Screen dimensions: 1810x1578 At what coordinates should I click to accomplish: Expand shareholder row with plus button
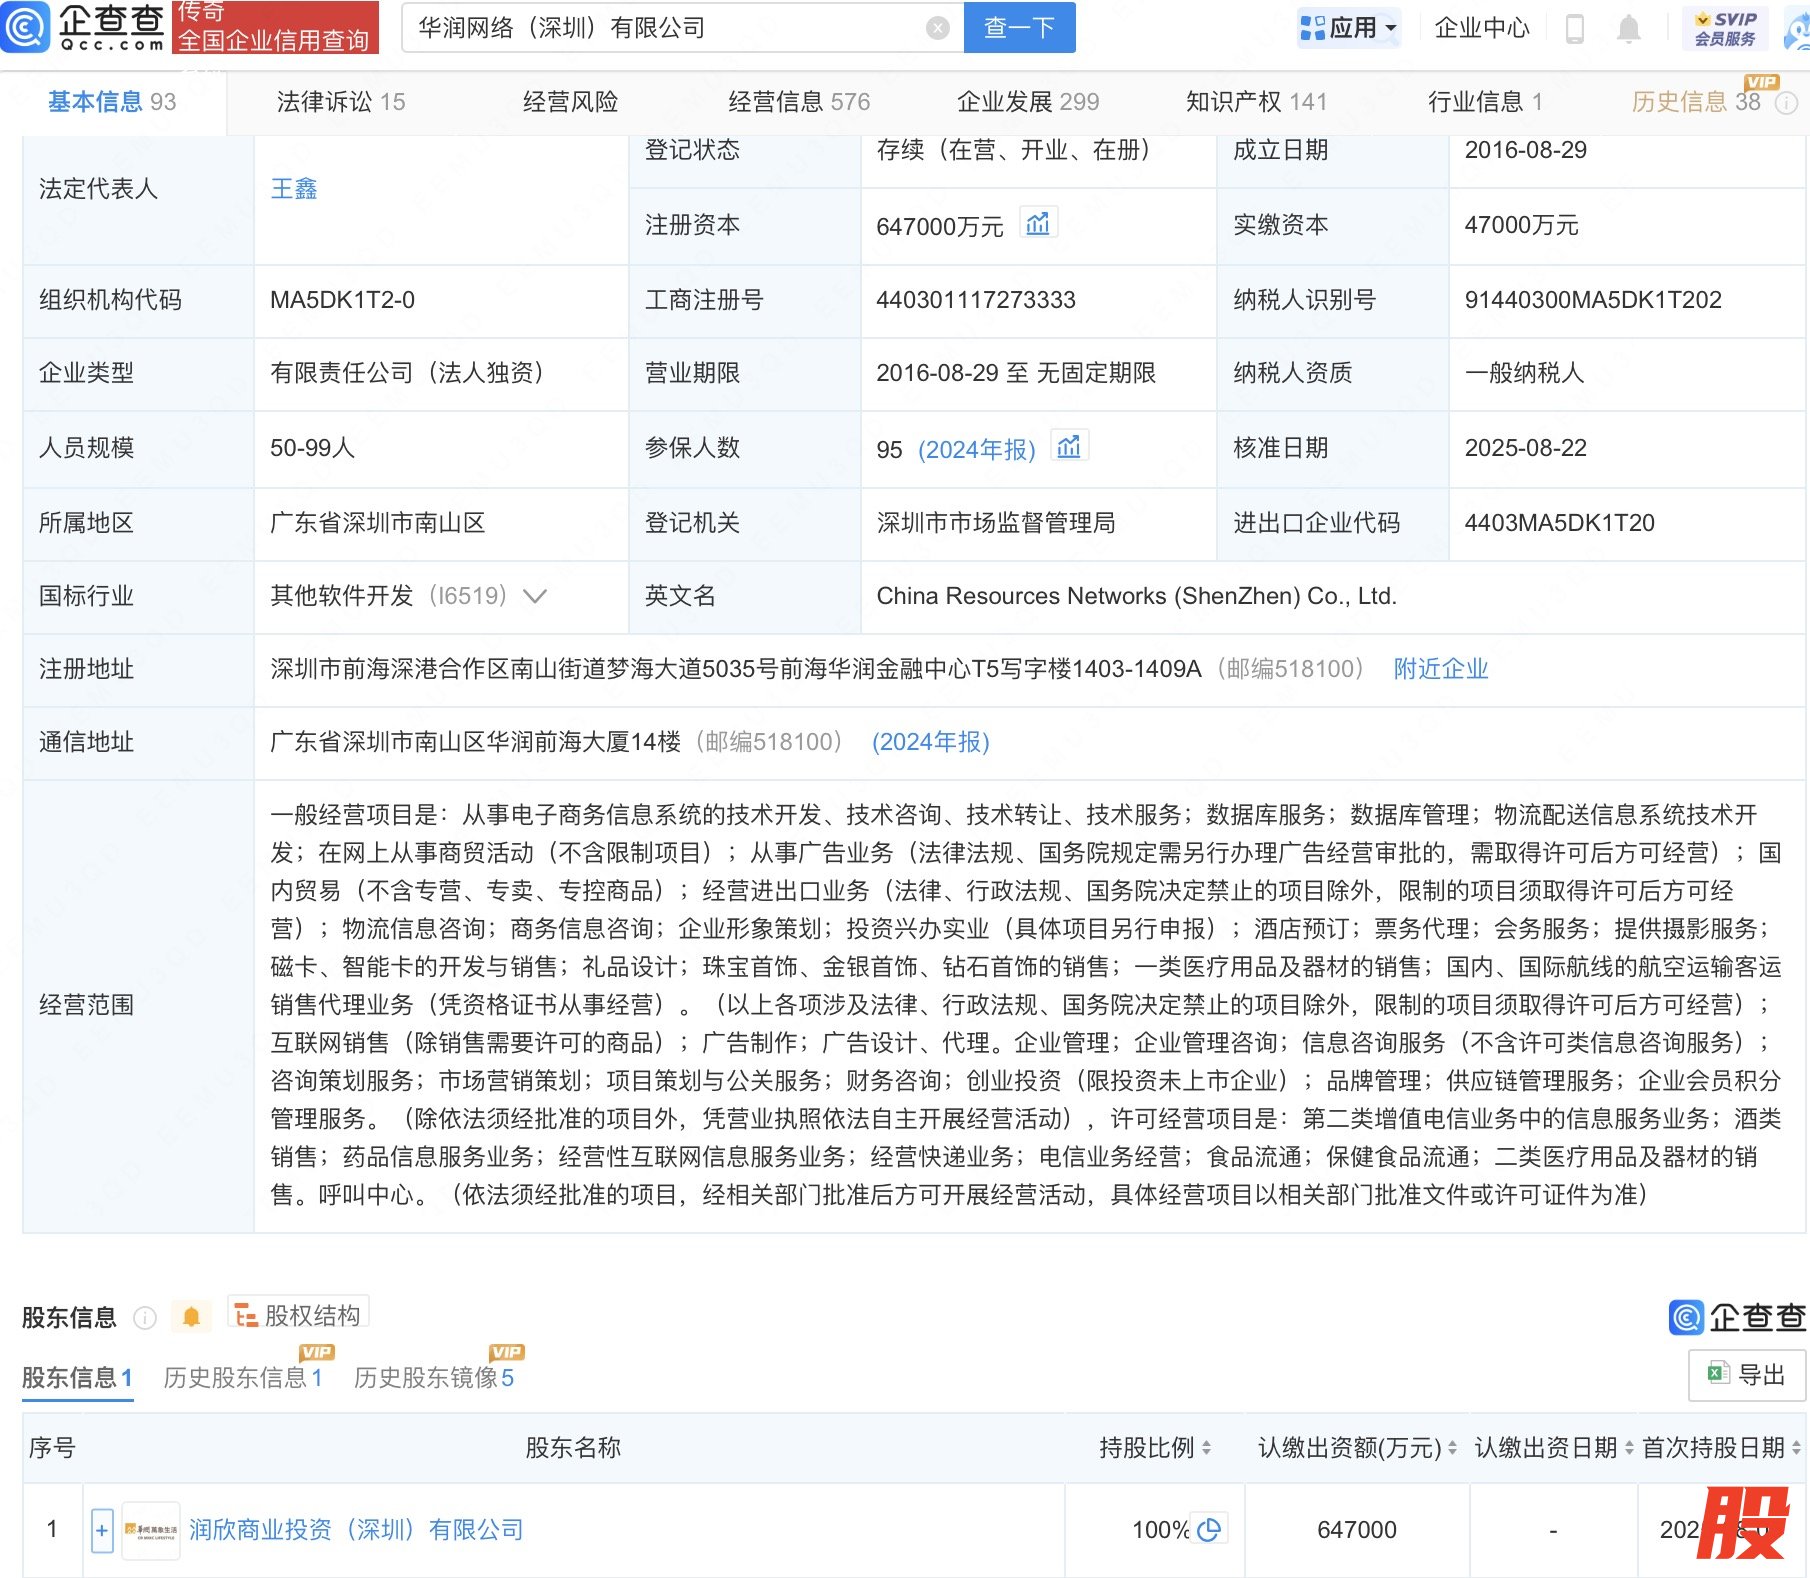[x=102, y=1530]
